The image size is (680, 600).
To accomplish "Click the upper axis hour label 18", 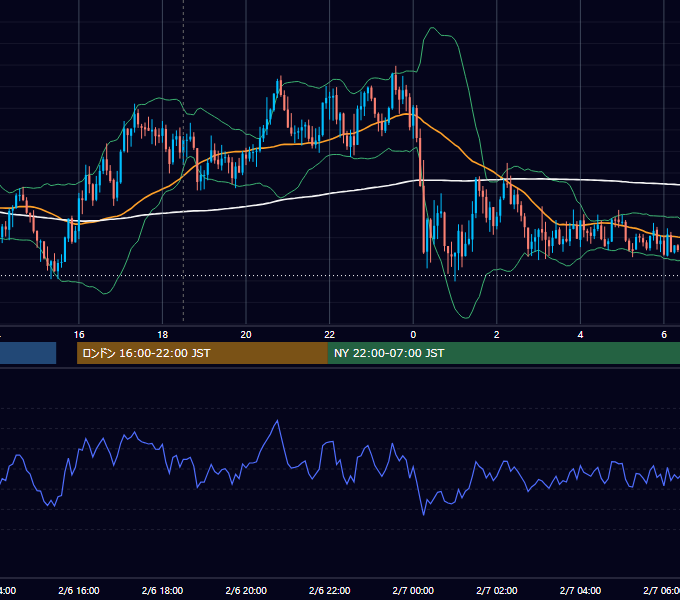I will (163, 335).
